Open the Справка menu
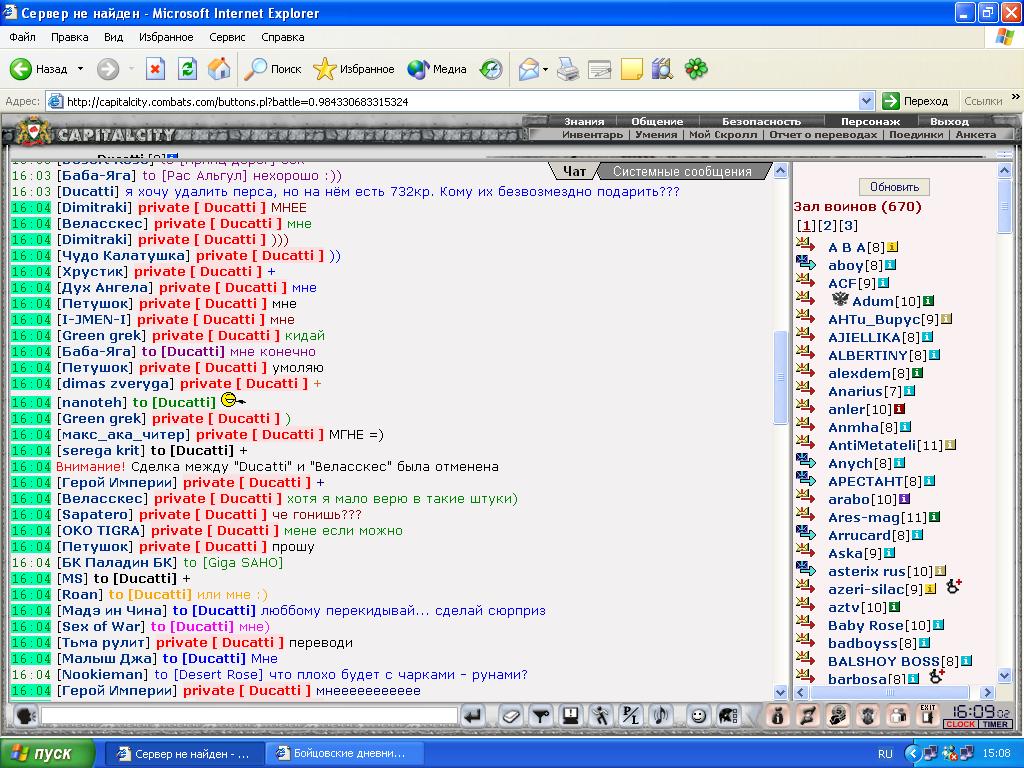The height and width of the screenshot is (768, 1024). pyautogui.click(x=282, y=37)
